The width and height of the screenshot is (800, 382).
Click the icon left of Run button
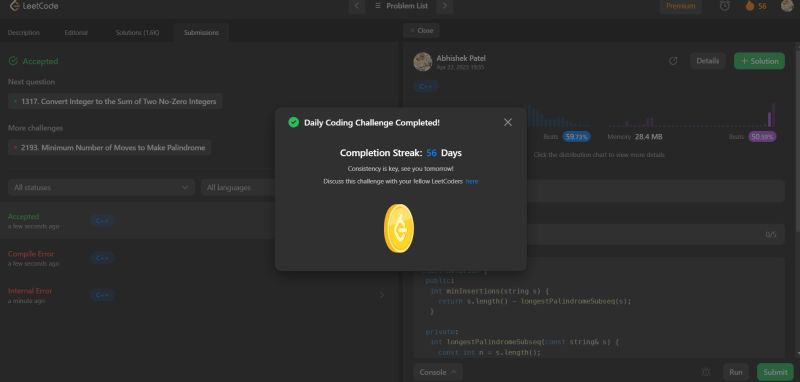click(x=706, y=372)
